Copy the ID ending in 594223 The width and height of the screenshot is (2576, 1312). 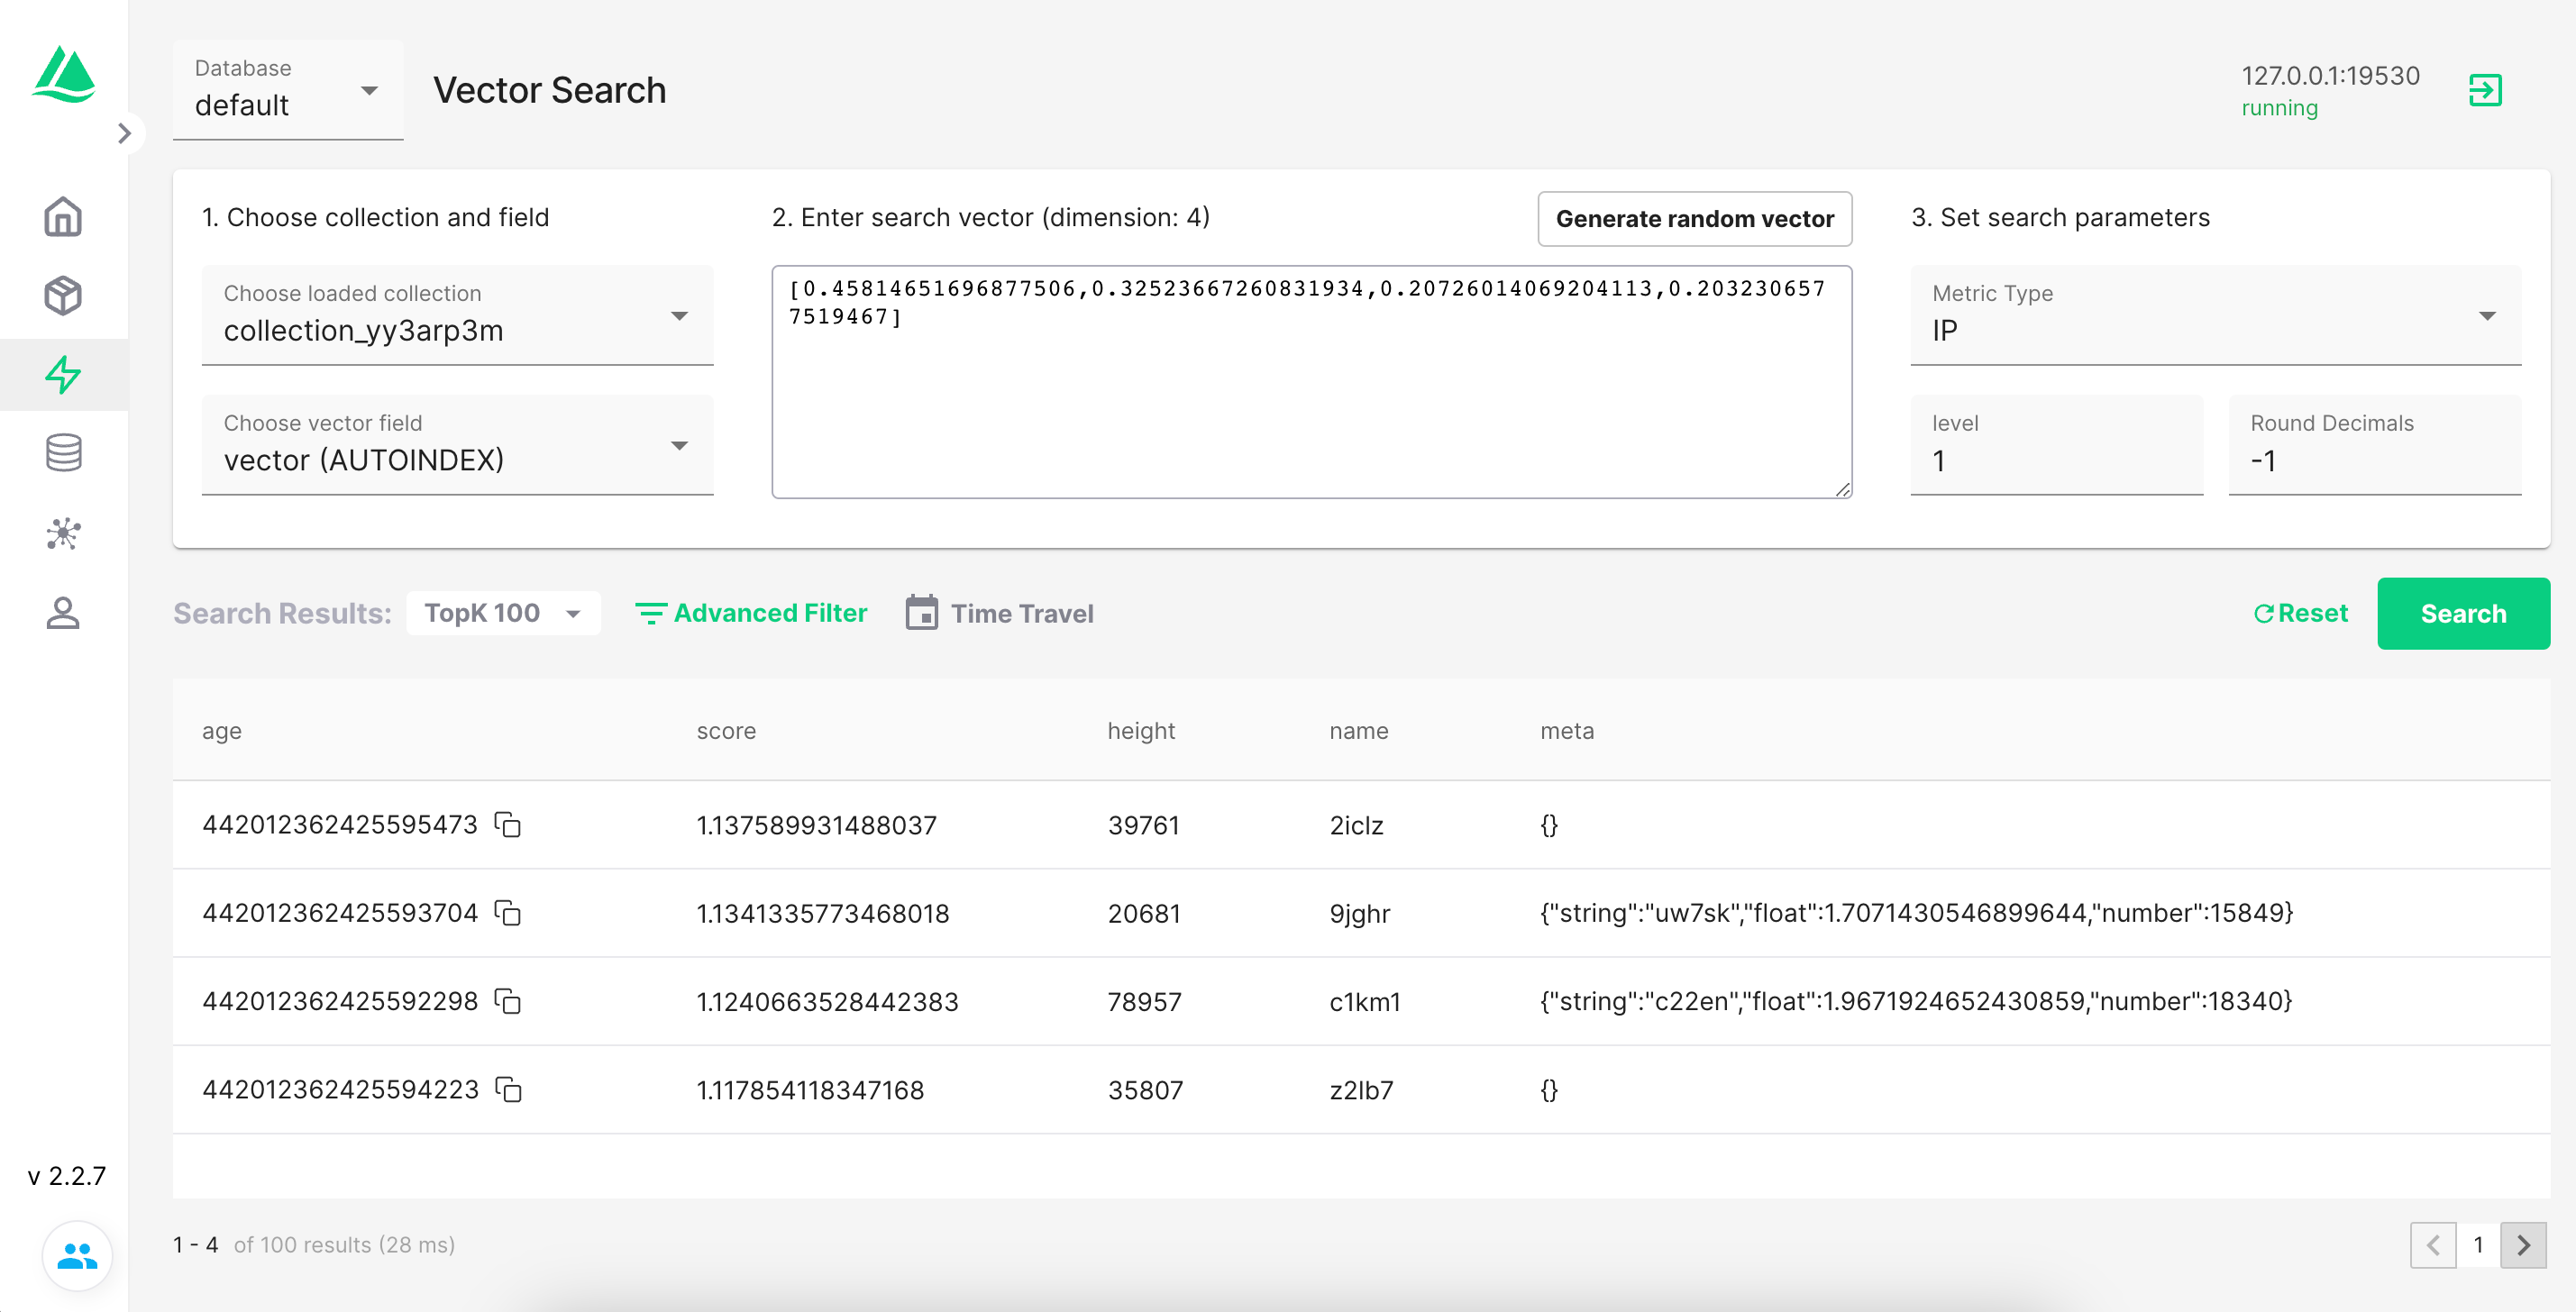tap(508, 1089)
